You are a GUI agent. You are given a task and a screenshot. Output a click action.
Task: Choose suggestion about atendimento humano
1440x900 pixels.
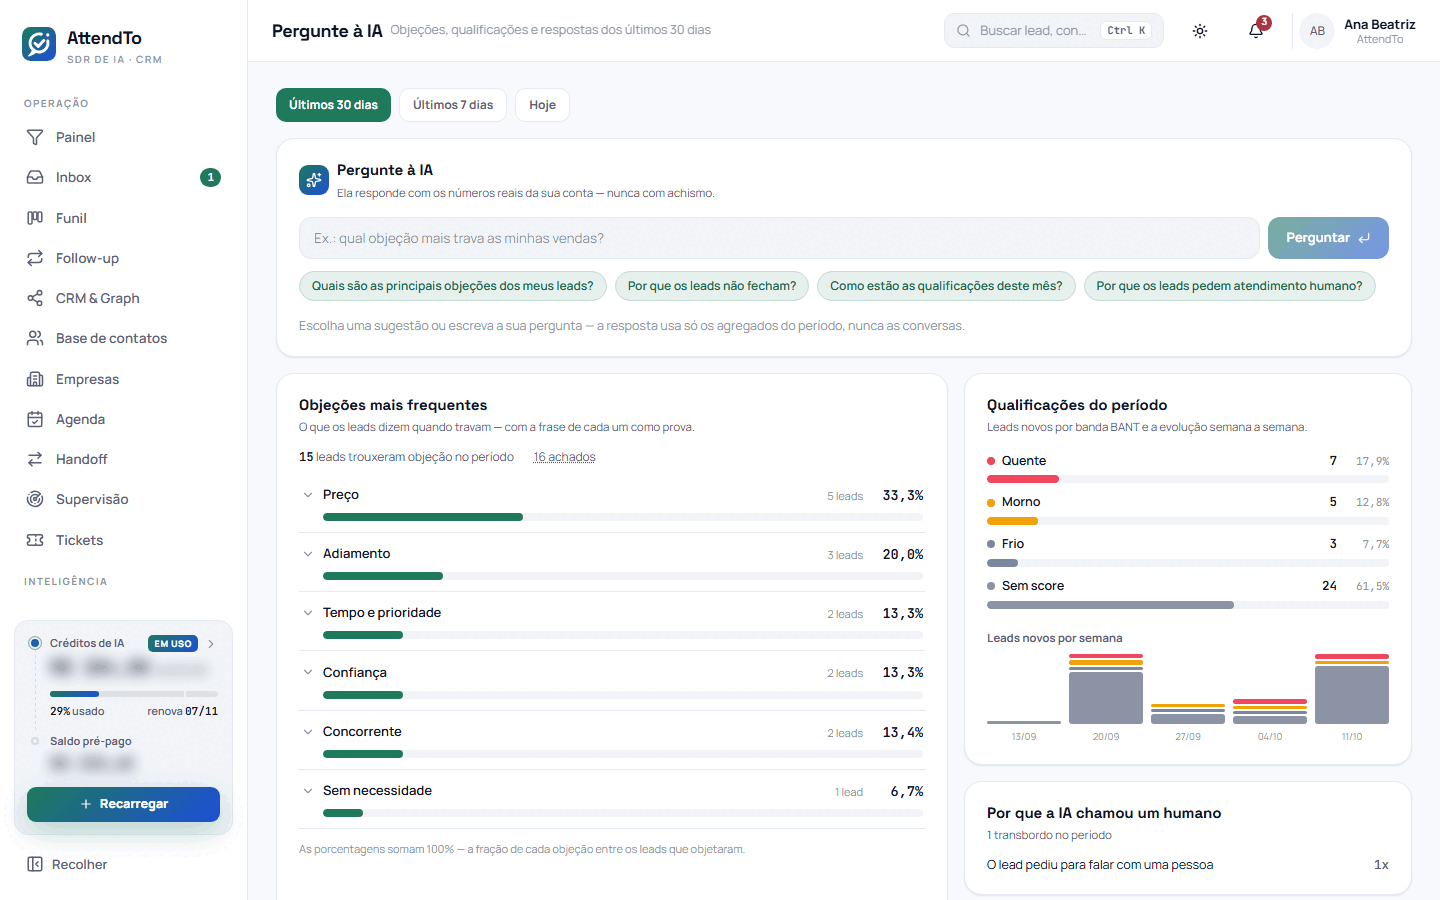click(1229, 286)
